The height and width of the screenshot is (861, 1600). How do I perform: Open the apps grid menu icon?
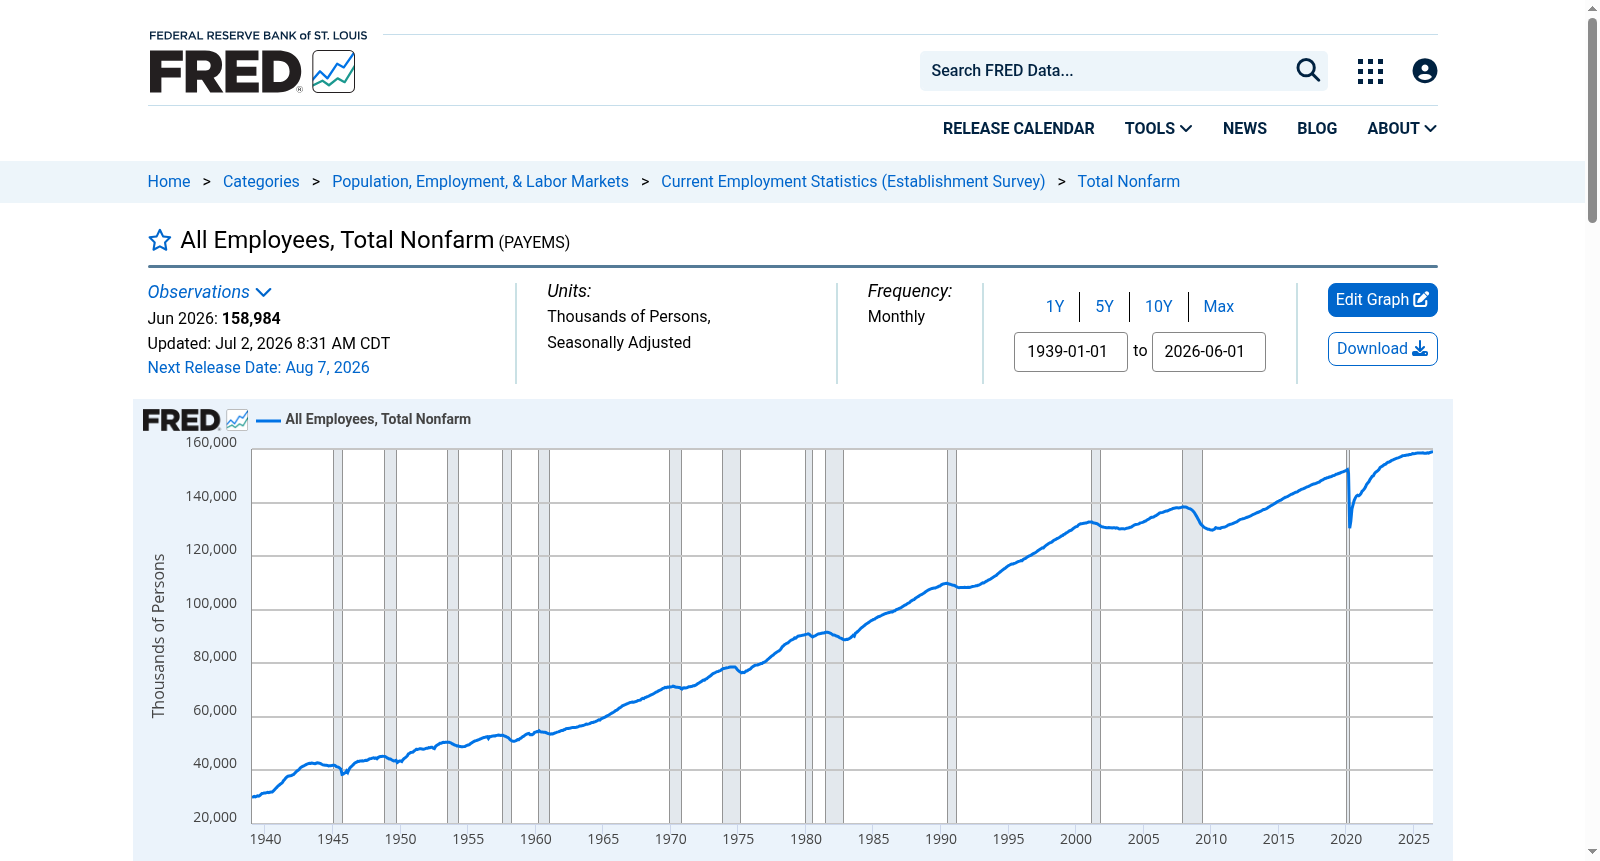(1370, 71)
